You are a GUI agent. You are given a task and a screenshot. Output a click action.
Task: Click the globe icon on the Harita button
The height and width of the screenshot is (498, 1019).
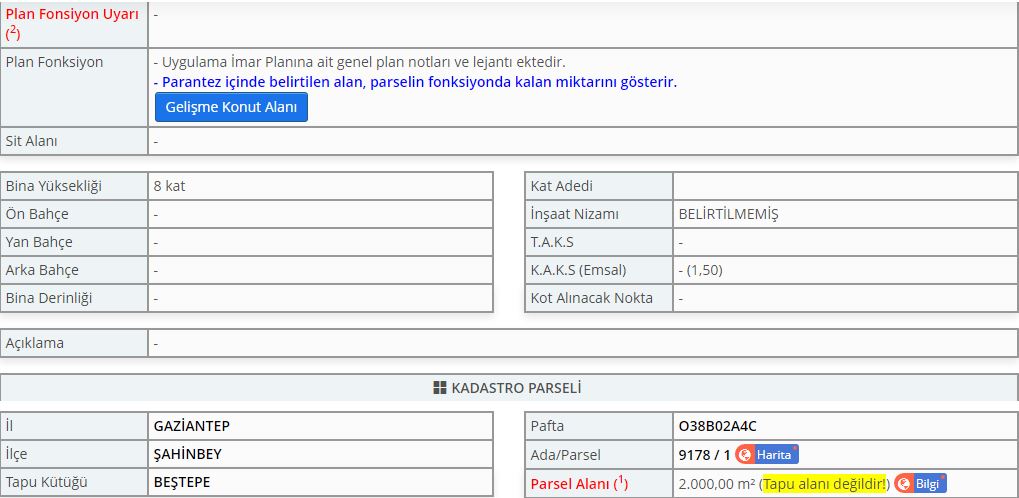click(x=745, y=455)
